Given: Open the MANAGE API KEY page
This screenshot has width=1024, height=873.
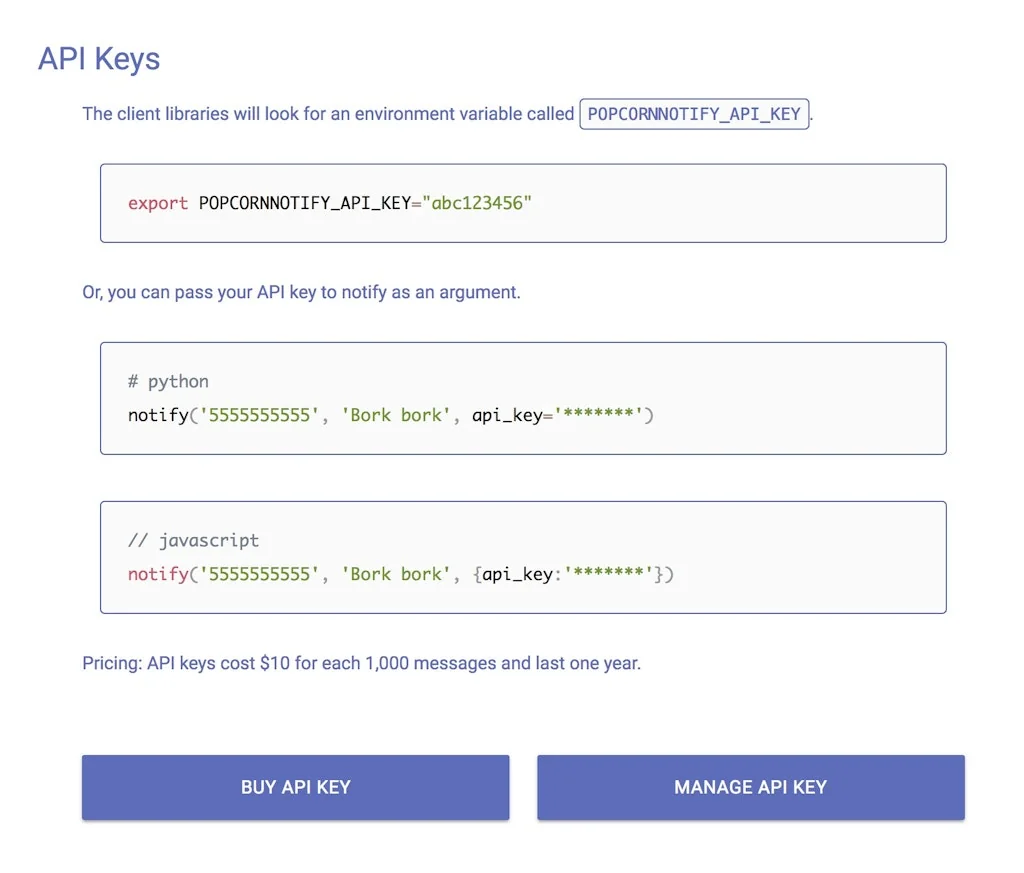Looking at the screenshot, I should (750, 787).
